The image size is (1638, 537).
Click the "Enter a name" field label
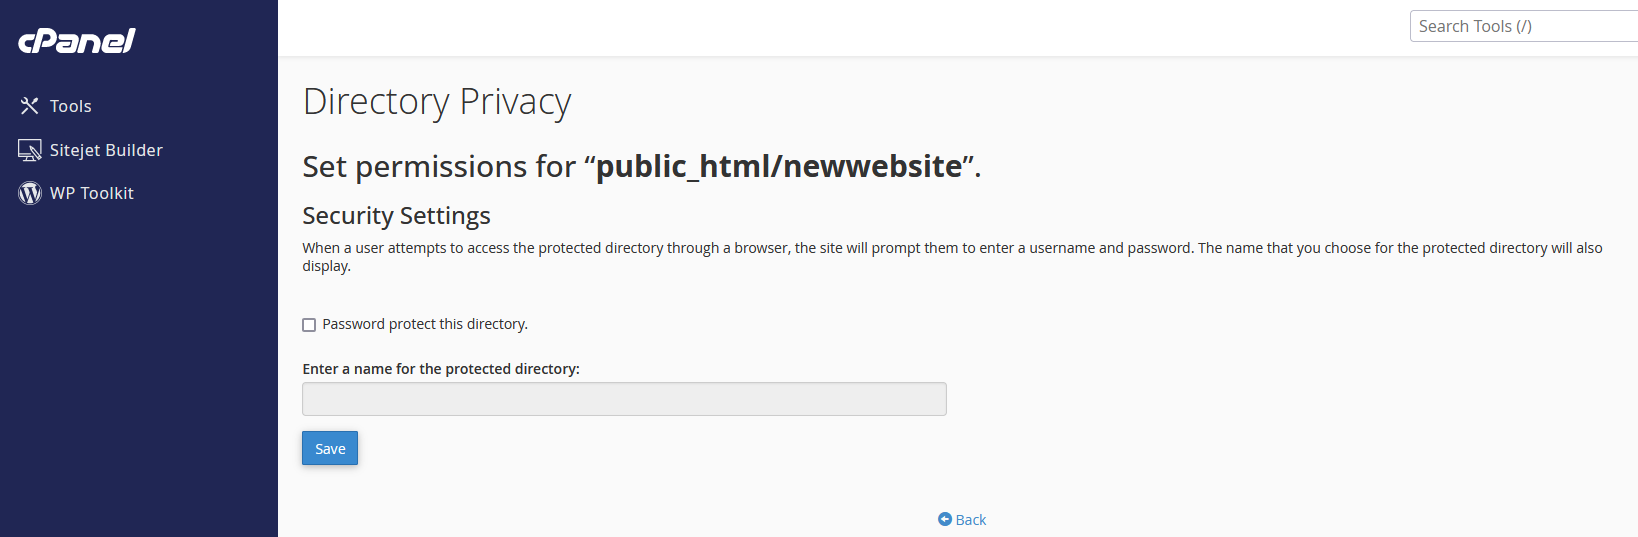click(441, 369)
